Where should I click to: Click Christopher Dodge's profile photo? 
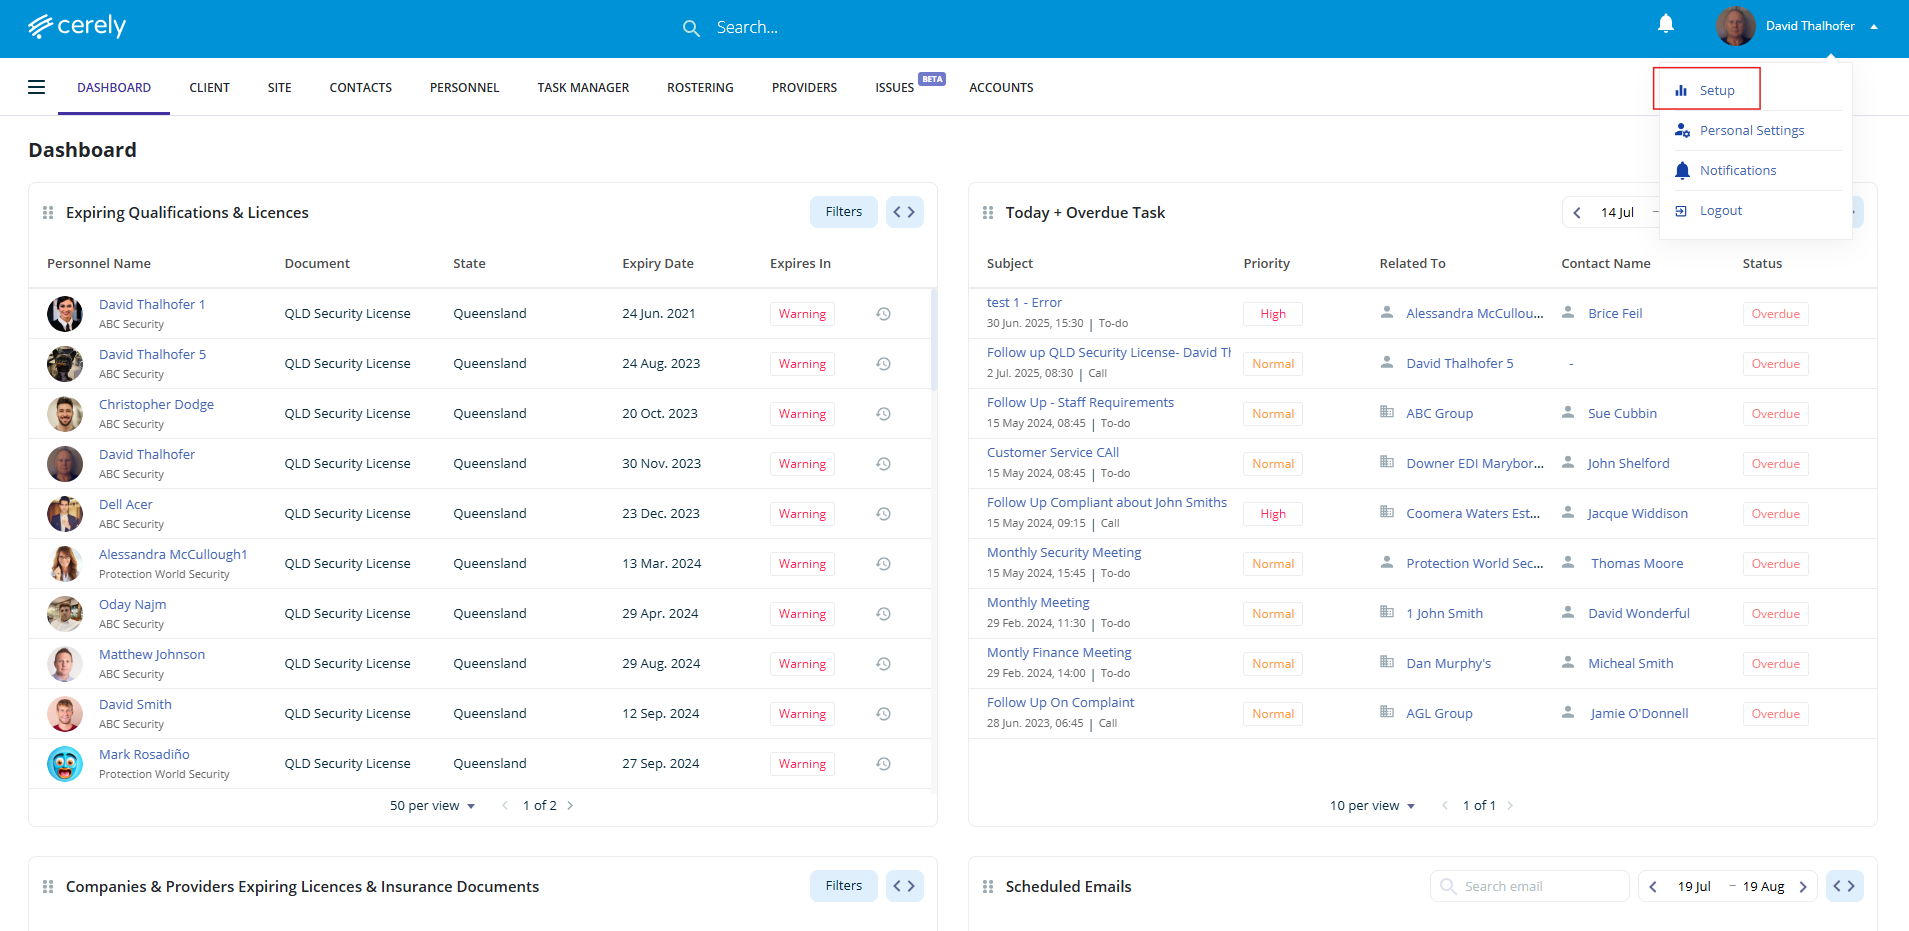pyautogui.click(x=65, y=414)
